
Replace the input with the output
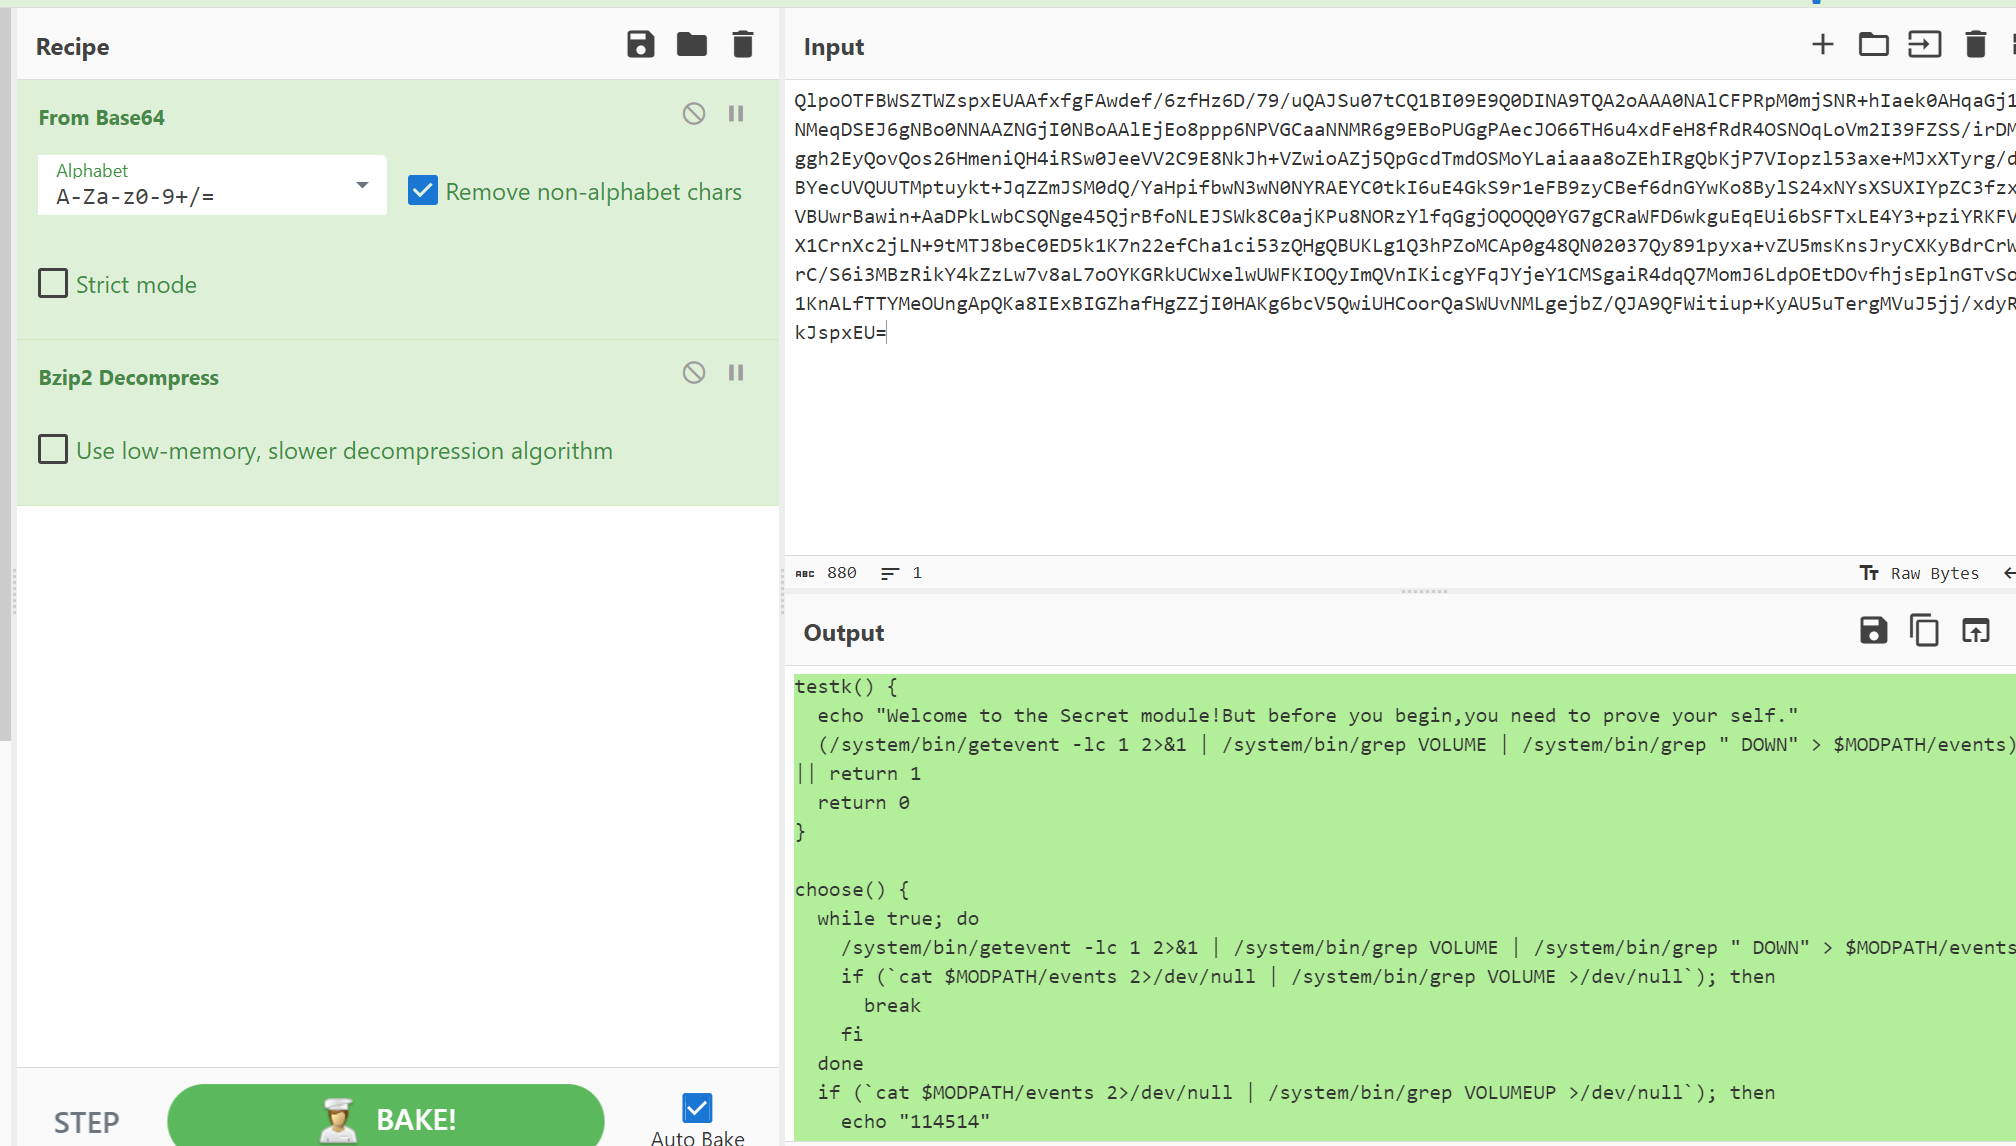click(1975, 631)
